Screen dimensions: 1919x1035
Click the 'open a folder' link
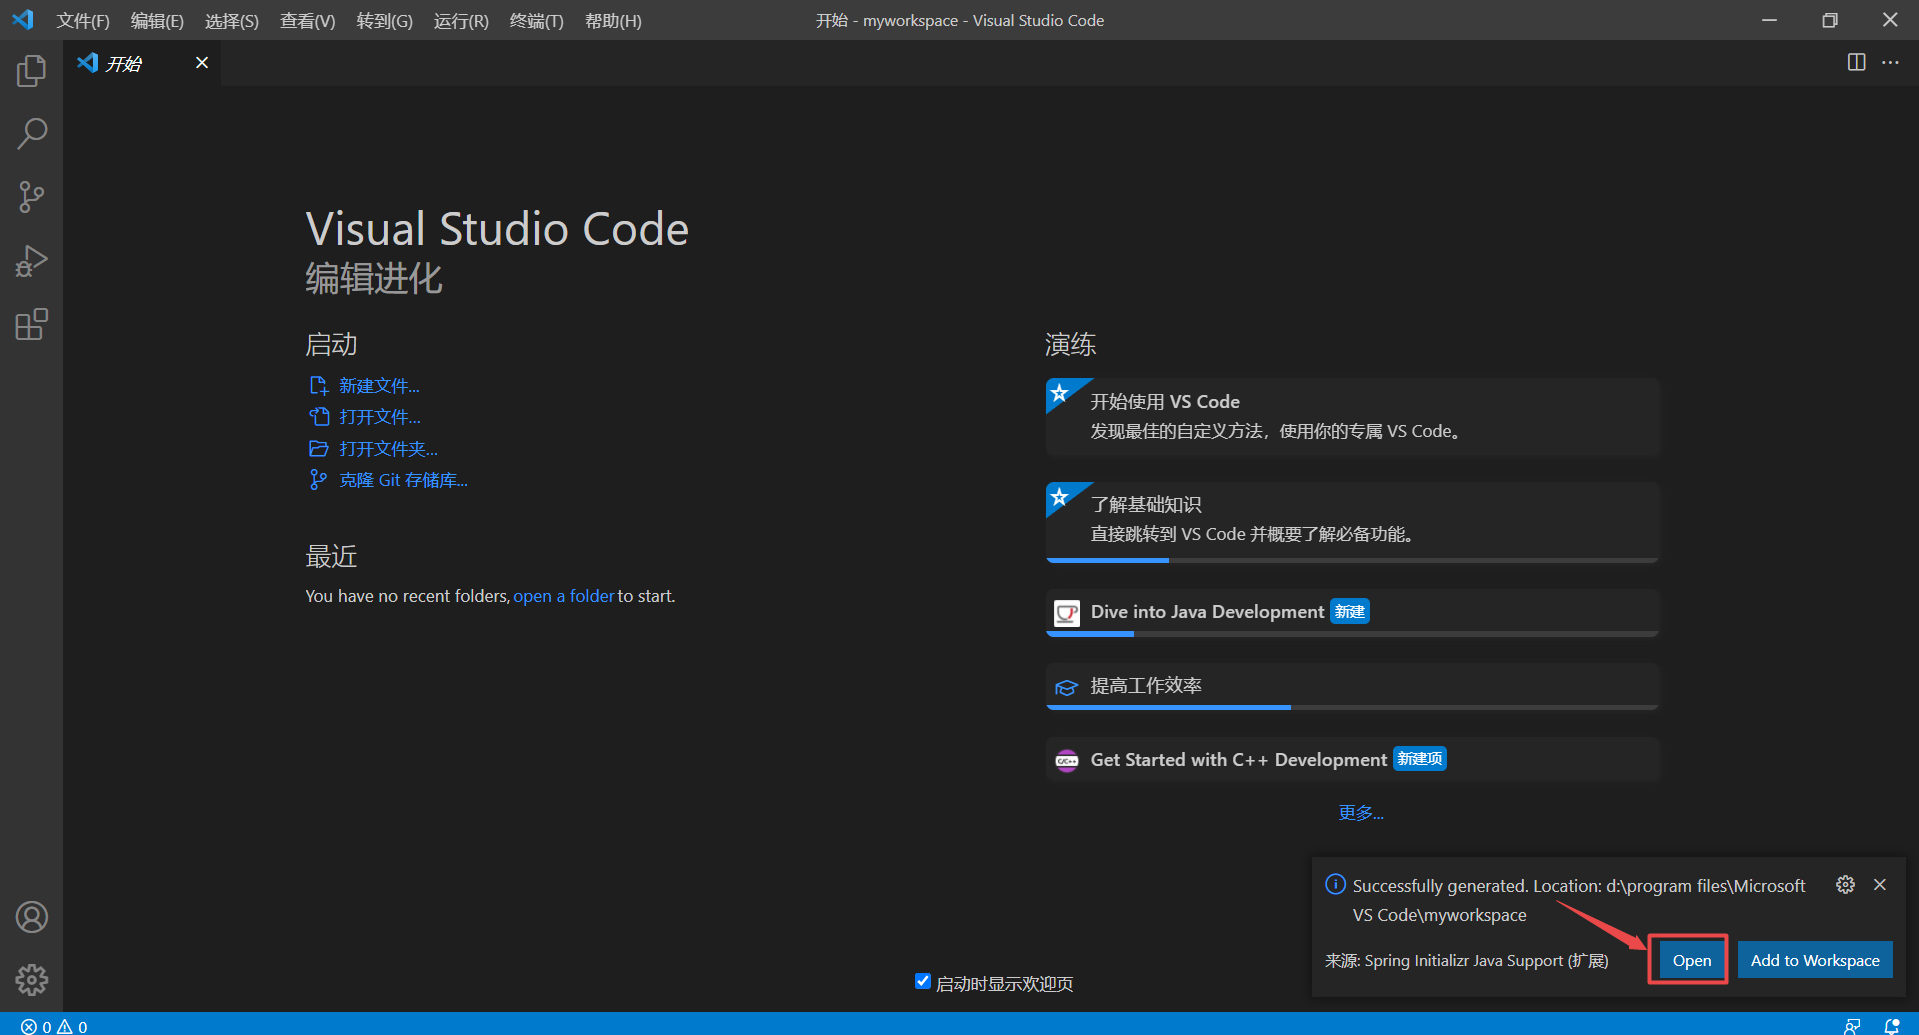pos(564,596)
